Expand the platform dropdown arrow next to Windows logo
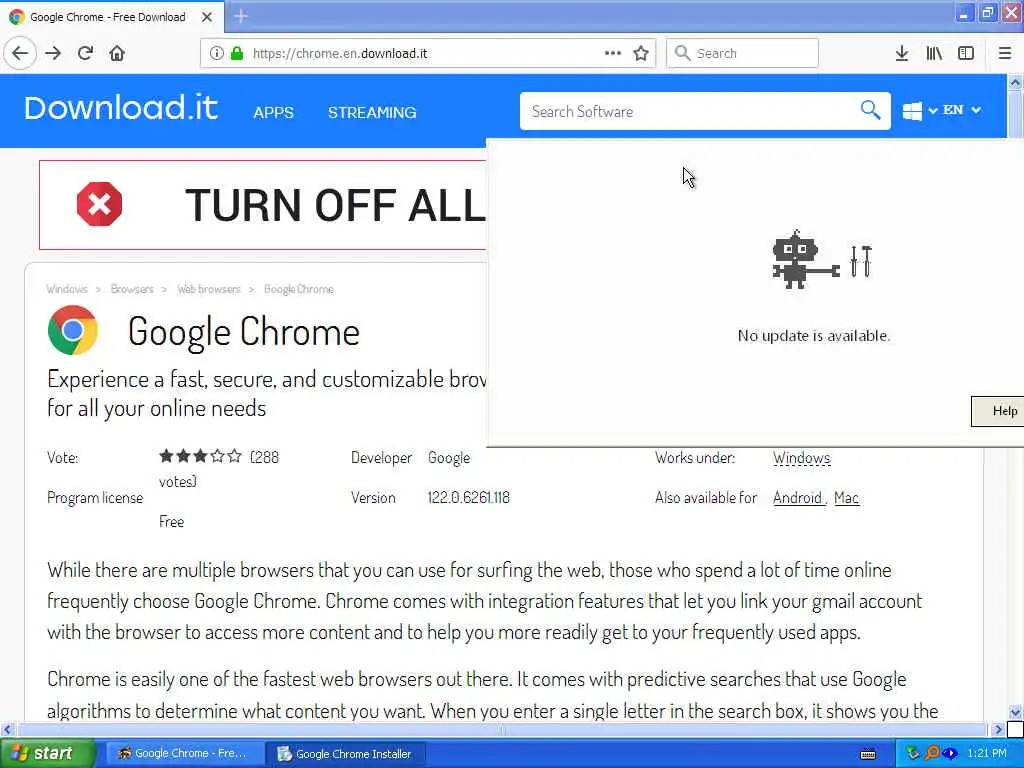 [x=933, y=110]
